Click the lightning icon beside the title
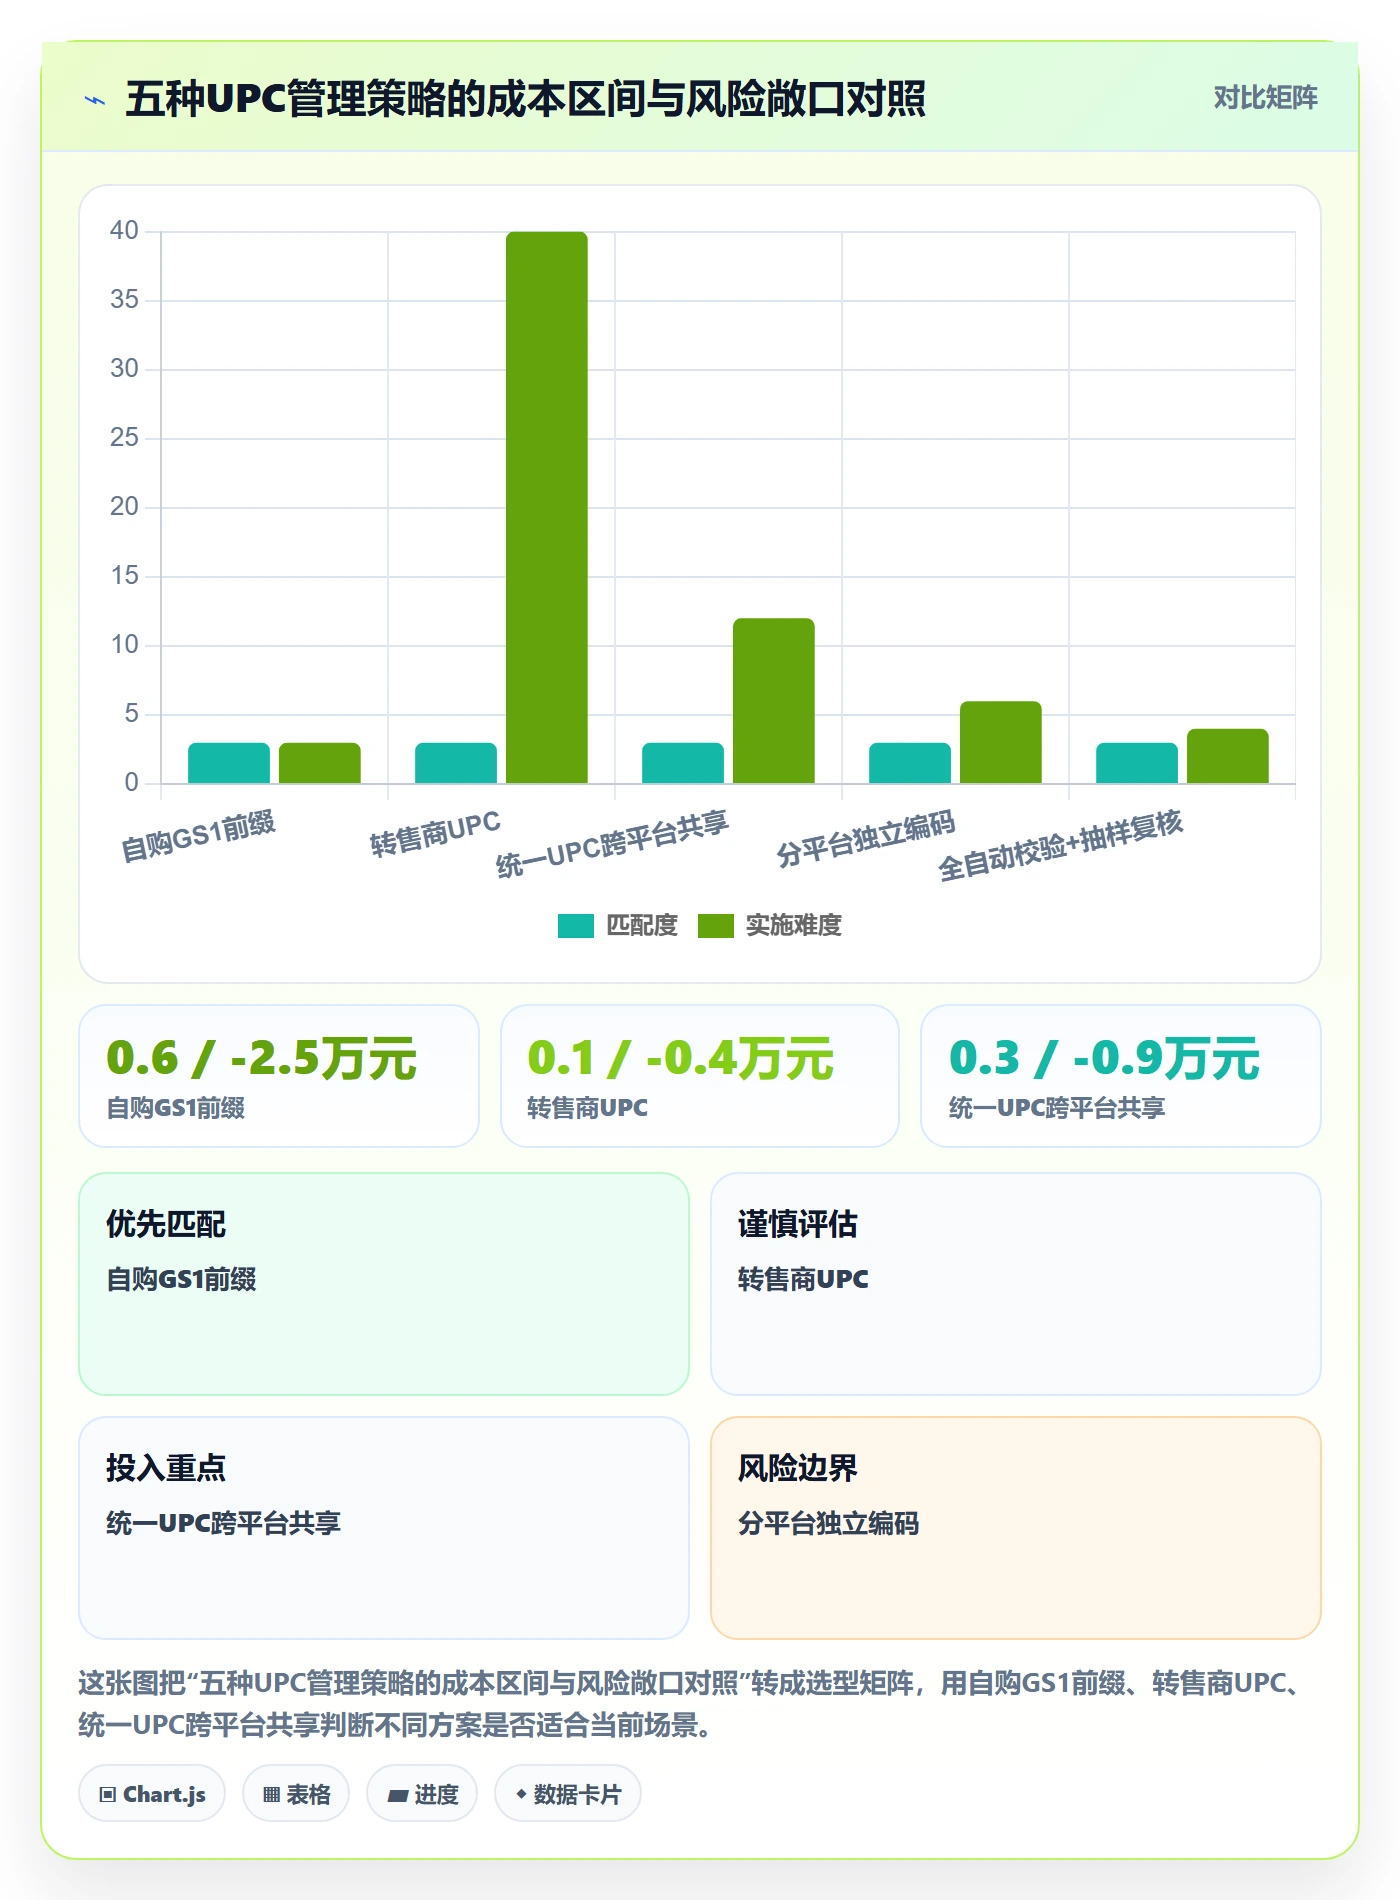The height and width of the screenshot is (1900, 1400). (95, 100)
